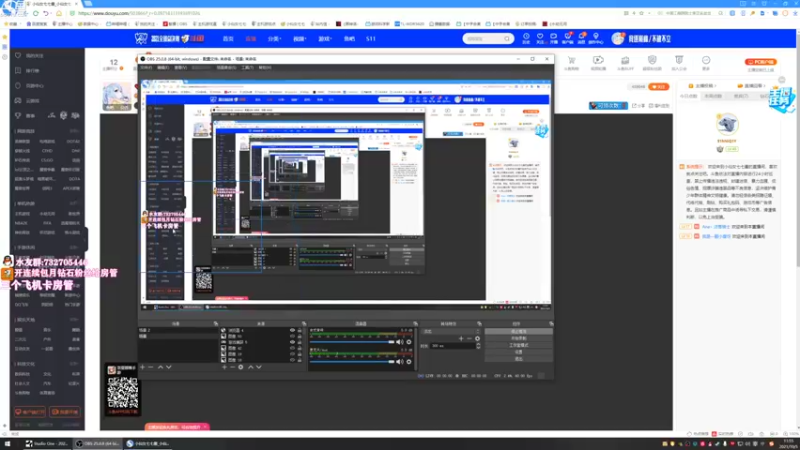Image resolution: width=800 pixels, height=450 pixels.
Task: Pop out the Audio Mixer dock panel
Action: (x=415, y=323)
